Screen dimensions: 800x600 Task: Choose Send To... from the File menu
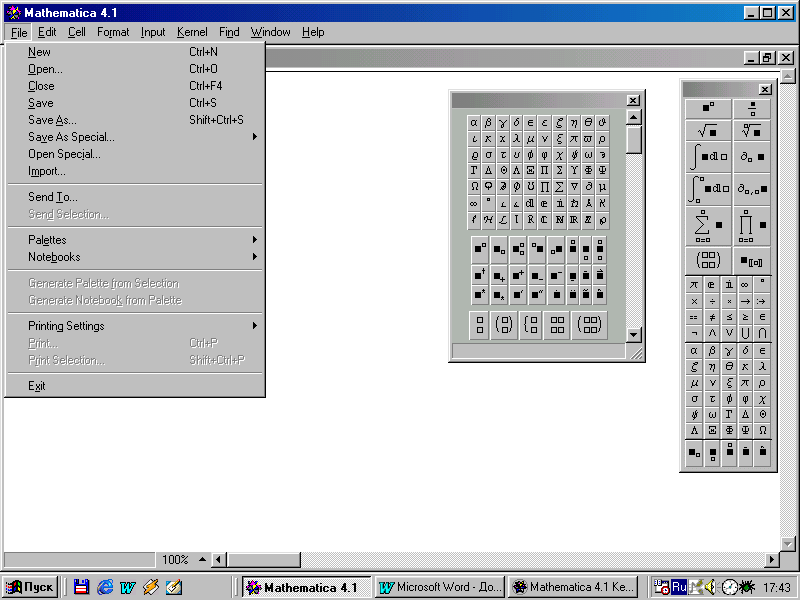tap(135, 197)
